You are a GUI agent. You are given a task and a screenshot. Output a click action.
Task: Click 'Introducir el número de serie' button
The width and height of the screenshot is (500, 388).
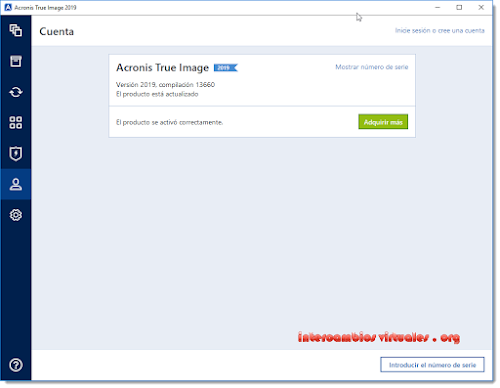click(x=432, y=365)
